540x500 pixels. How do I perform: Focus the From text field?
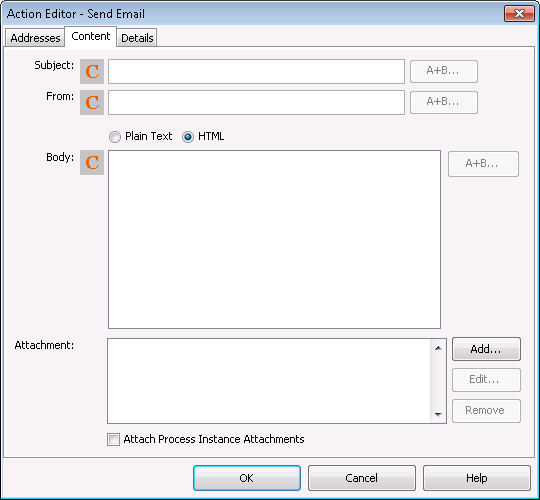pos(256,102)
